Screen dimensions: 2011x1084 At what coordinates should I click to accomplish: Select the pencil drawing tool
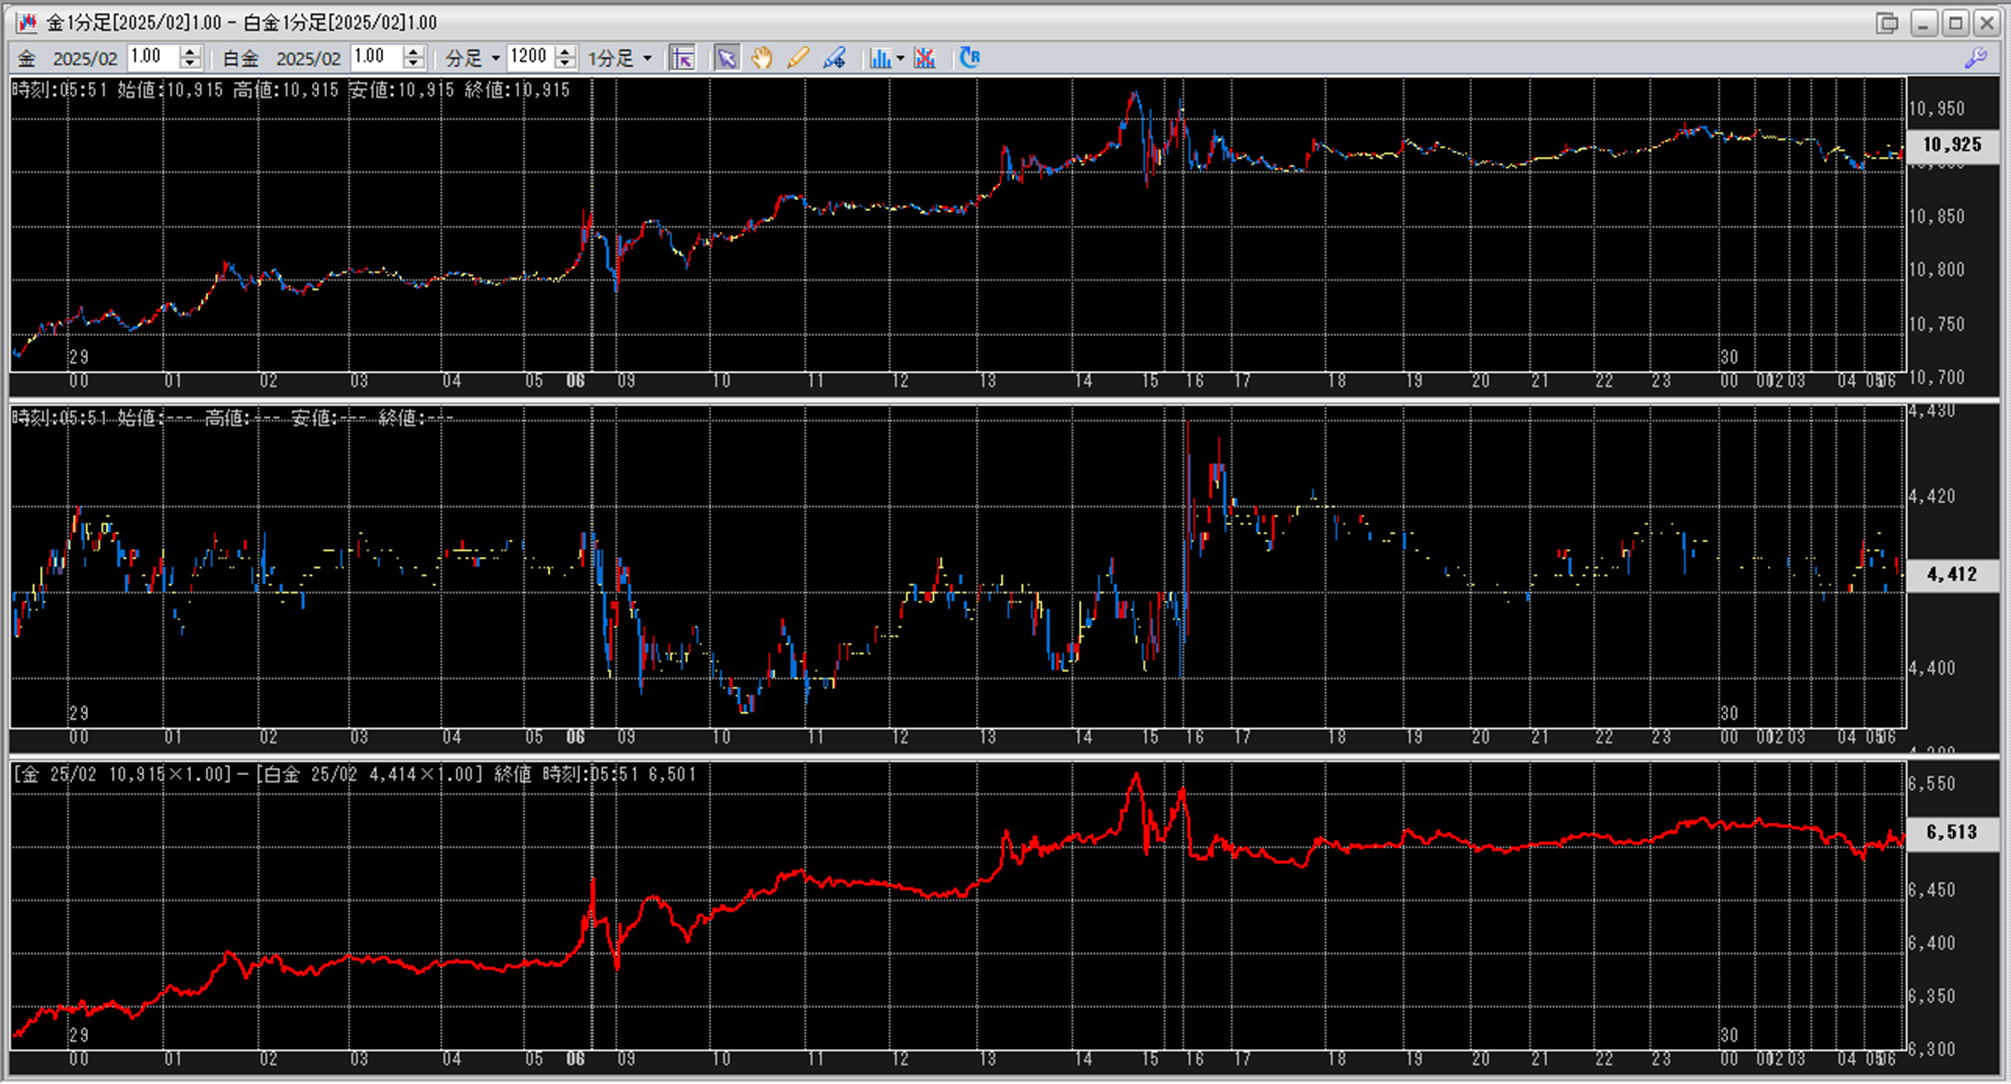click(x=797, y=58)
